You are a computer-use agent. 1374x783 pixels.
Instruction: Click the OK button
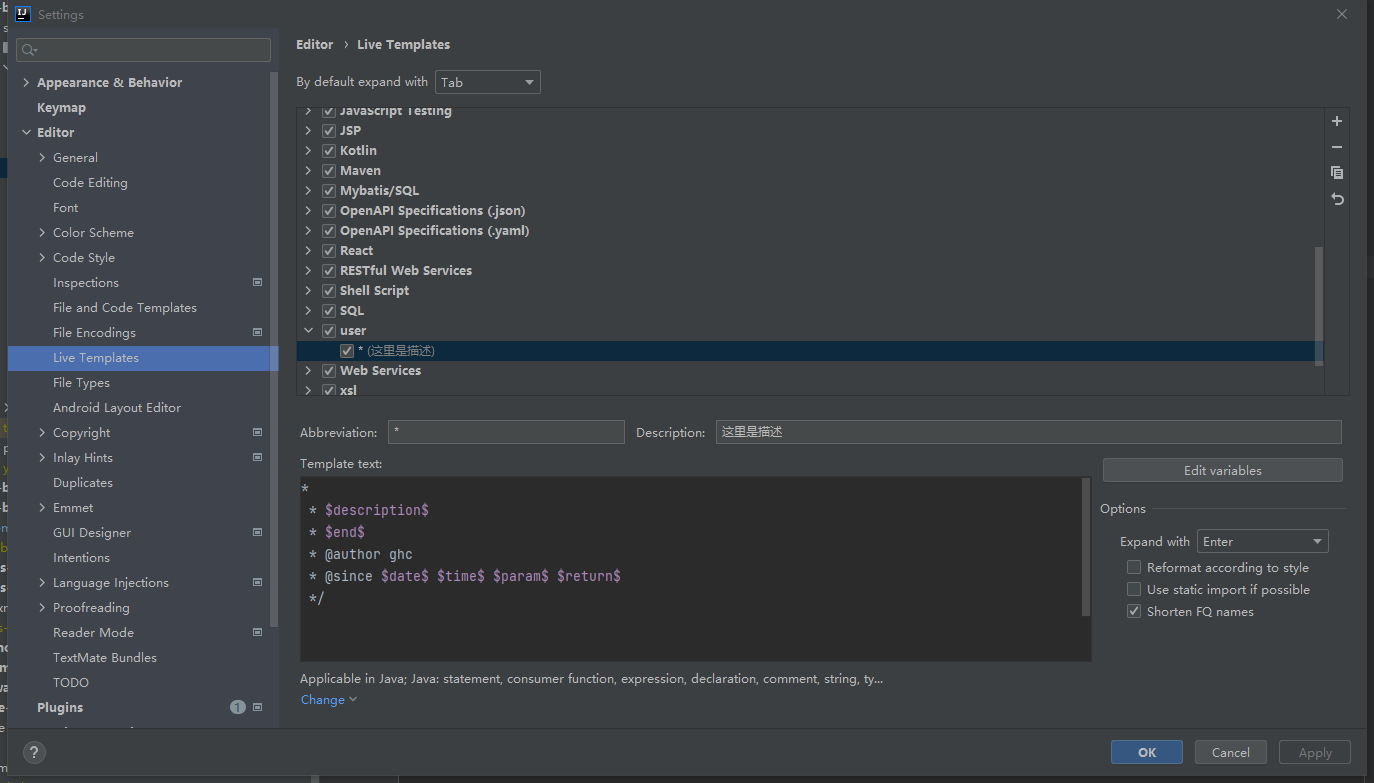tap(1147, 752)
